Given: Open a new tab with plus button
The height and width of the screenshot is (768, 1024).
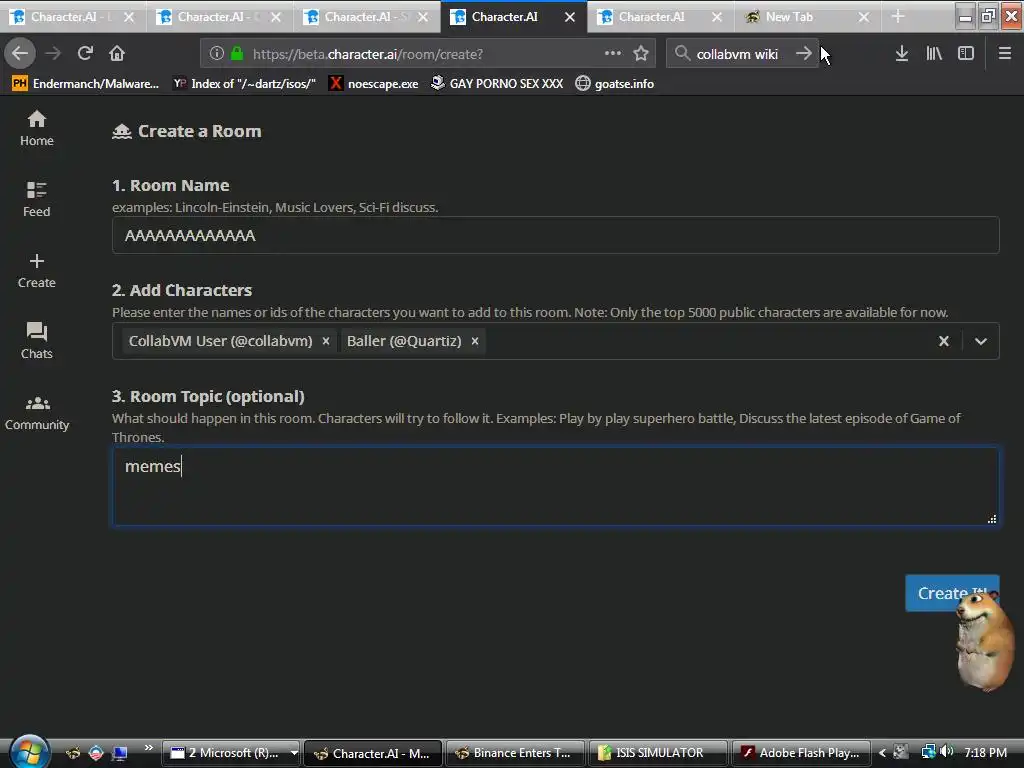Looking at the screenshot, I should pyautogui.click(x=898, y=16).
